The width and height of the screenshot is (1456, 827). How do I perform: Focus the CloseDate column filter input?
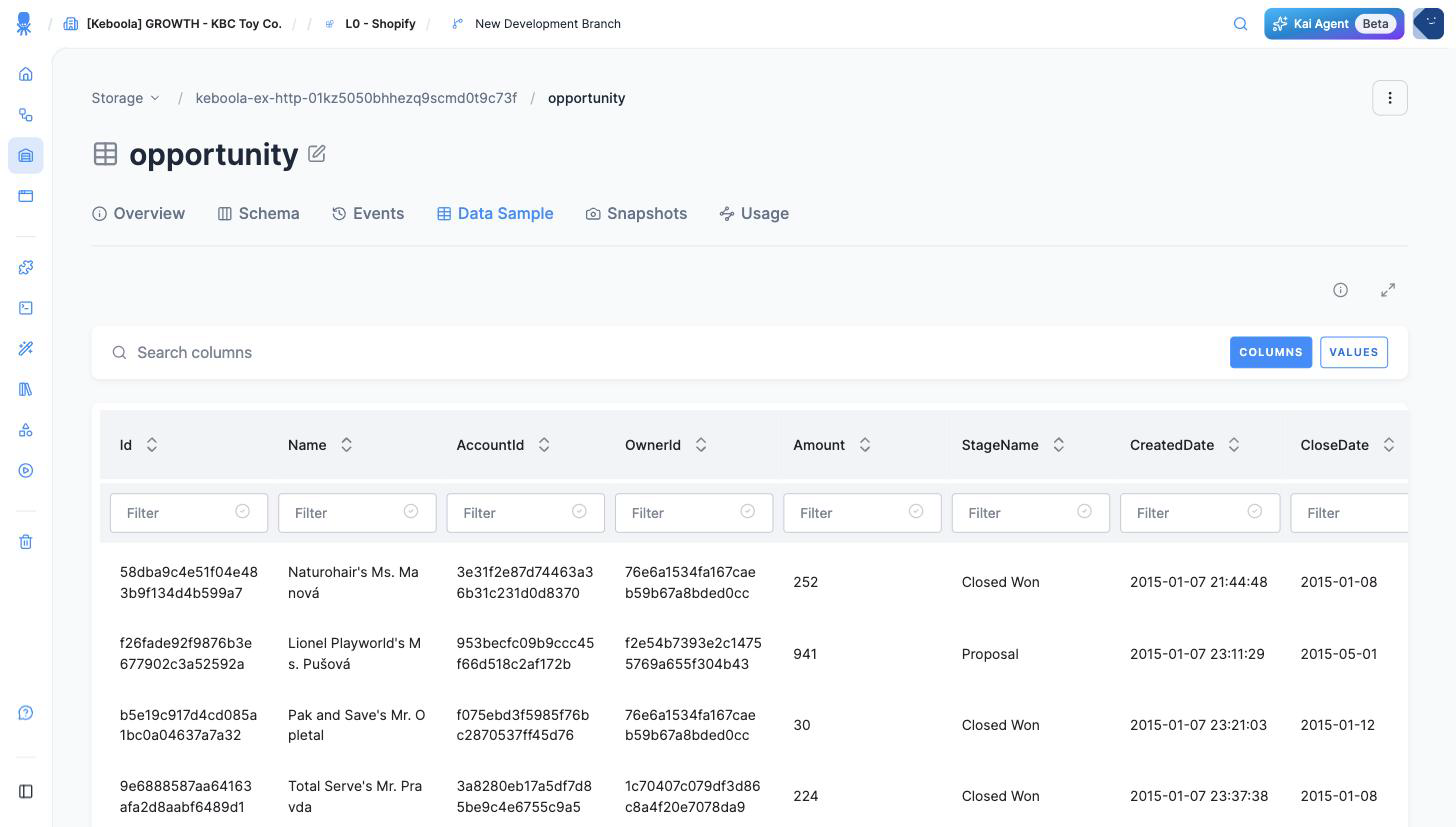[1349, 513]
